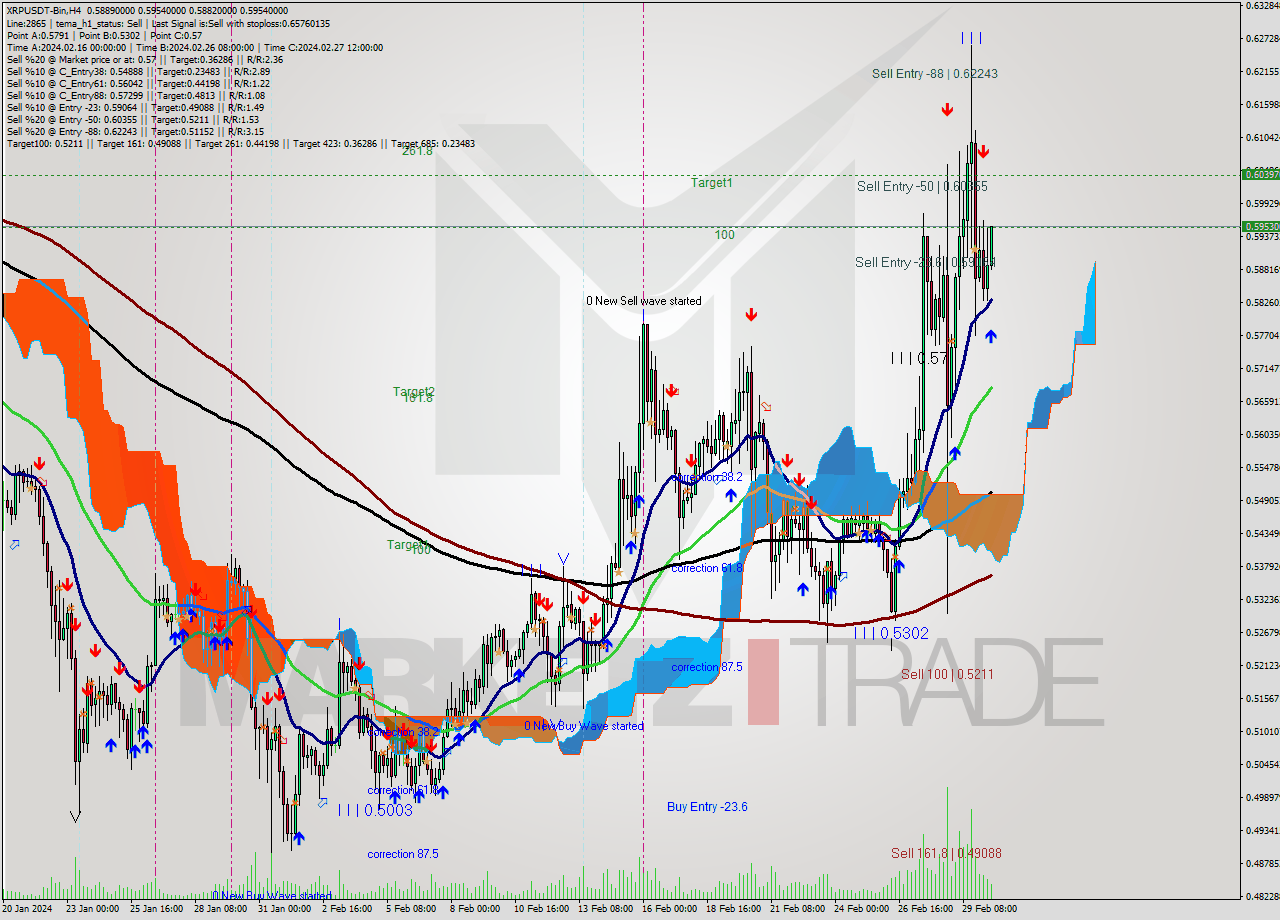Click the '24 Feb 00:00' date label
The height and width of the screenshot is (920, 1280).
coord(862,909)
